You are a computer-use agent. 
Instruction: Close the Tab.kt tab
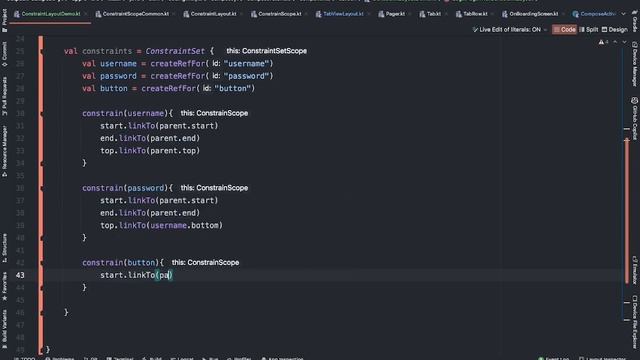click(446, 14)
